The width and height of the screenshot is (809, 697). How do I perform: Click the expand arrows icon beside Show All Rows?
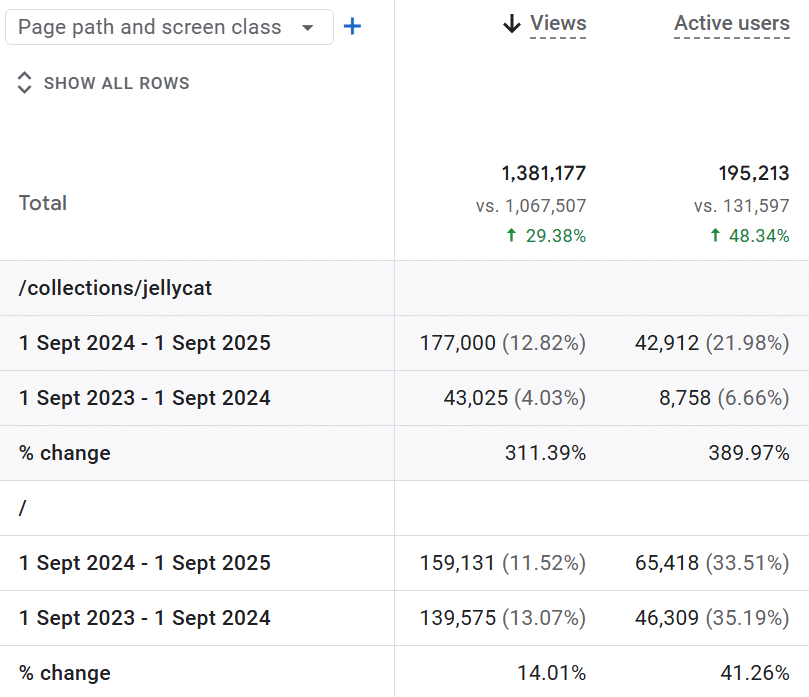point(25,83)
